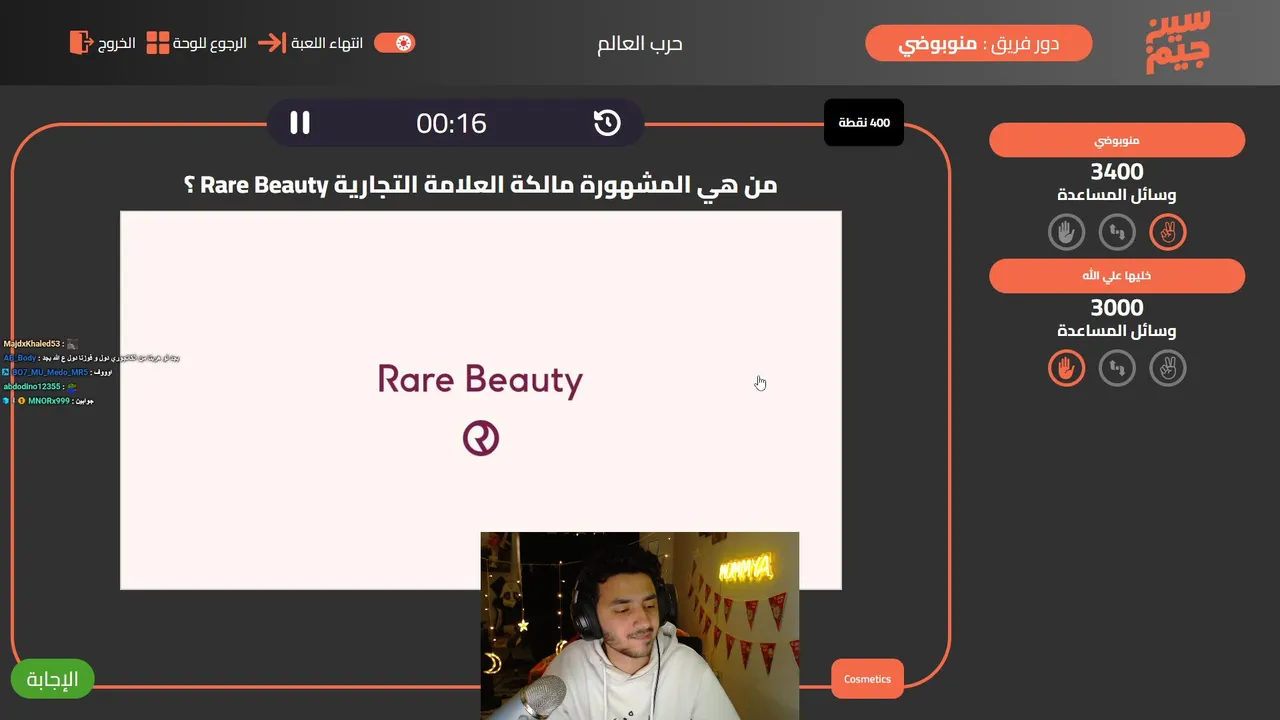Select خليها علي الله team name bar
This screenshot has height=720, width=1280.
(x=1117, y=276)
